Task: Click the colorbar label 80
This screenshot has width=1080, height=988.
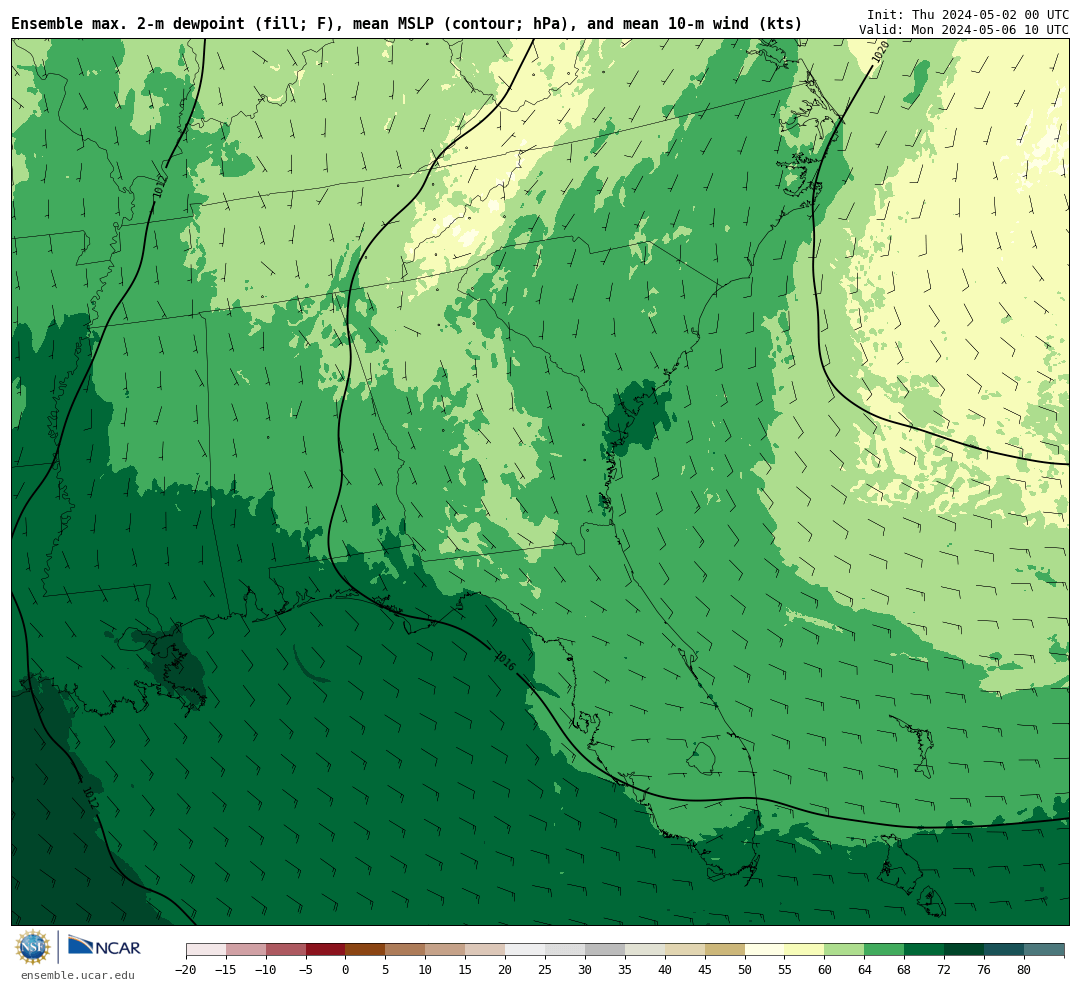Action: coord(1024,969)
